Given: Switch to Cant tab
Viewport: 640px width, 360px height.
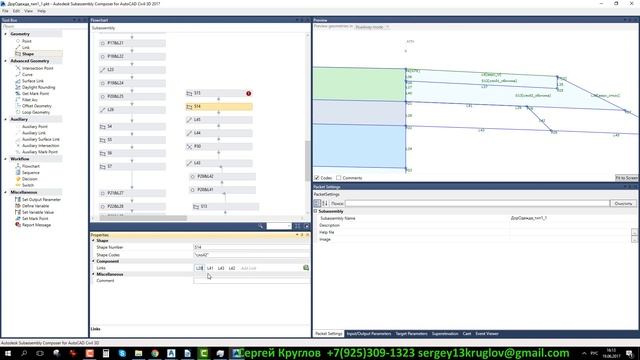Looking at the screenshot, I should coord(467,334).
